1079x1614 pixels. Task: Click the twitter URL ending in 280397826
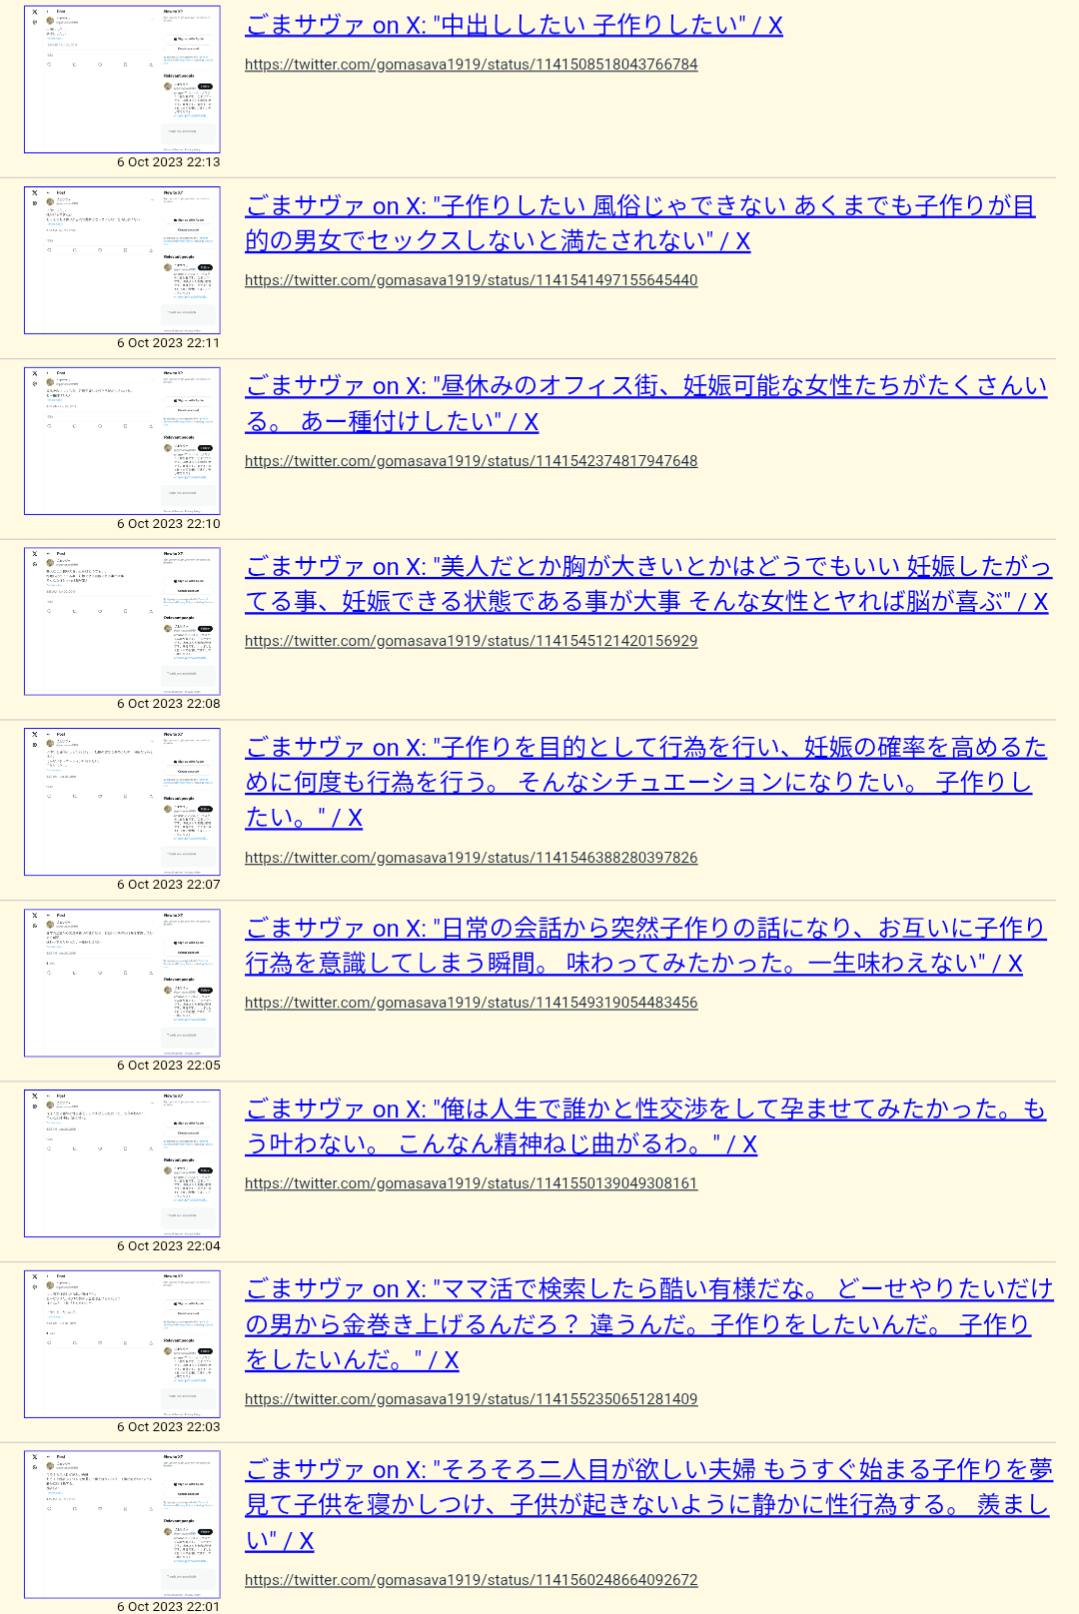coord(471,858)
